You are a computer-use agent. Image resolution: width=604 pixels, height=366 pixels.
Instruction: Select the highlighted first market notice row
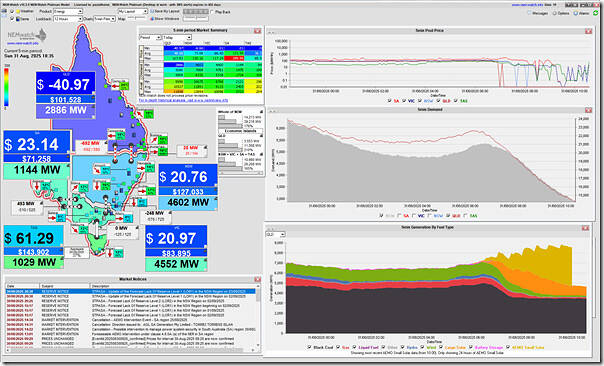coord(130,292)
